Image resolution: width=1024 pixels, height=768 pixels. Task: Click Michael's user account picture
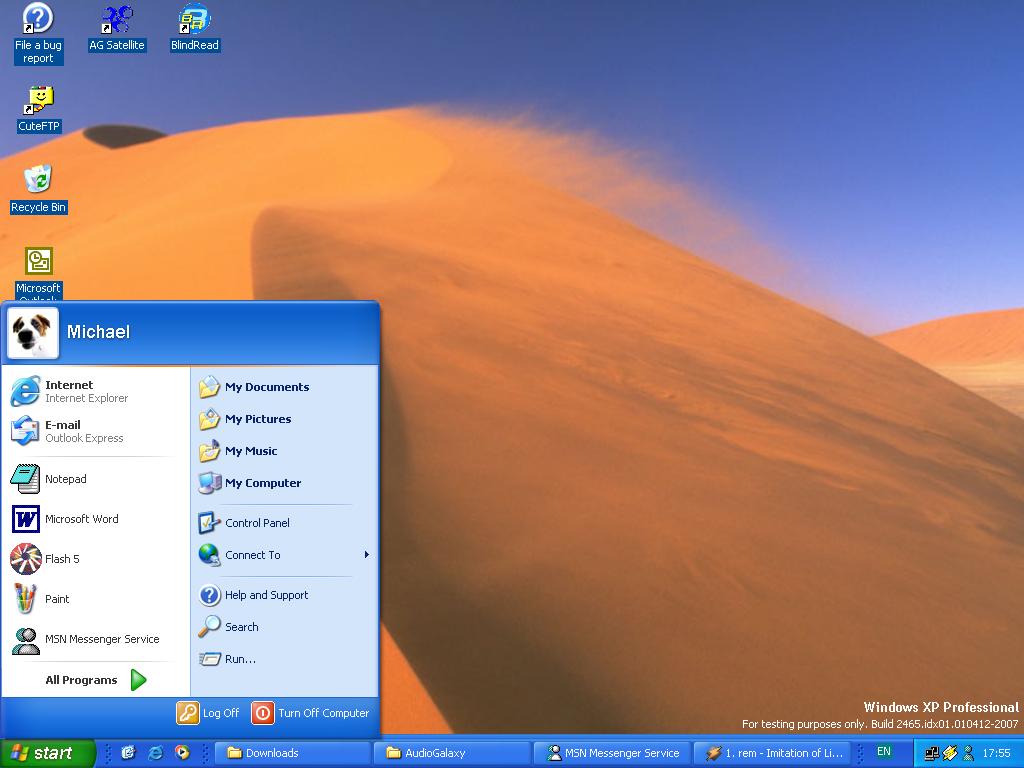click(33, 333)
